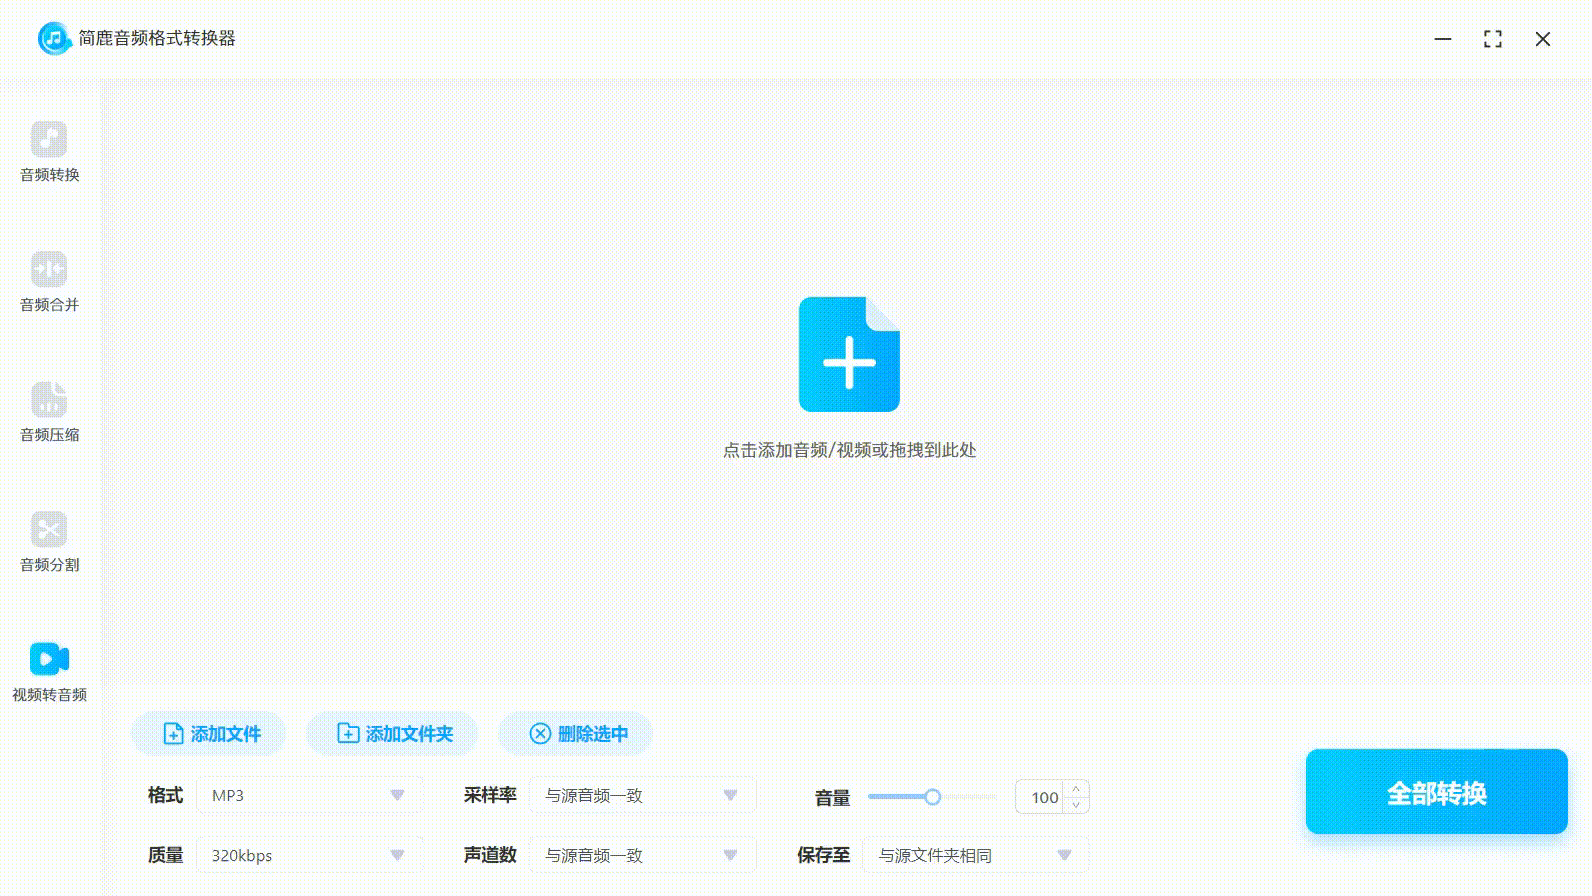Open the 声道数 channel count dropdown
The width and height of the screenshot is (1592, 896).
coord(642,855)
